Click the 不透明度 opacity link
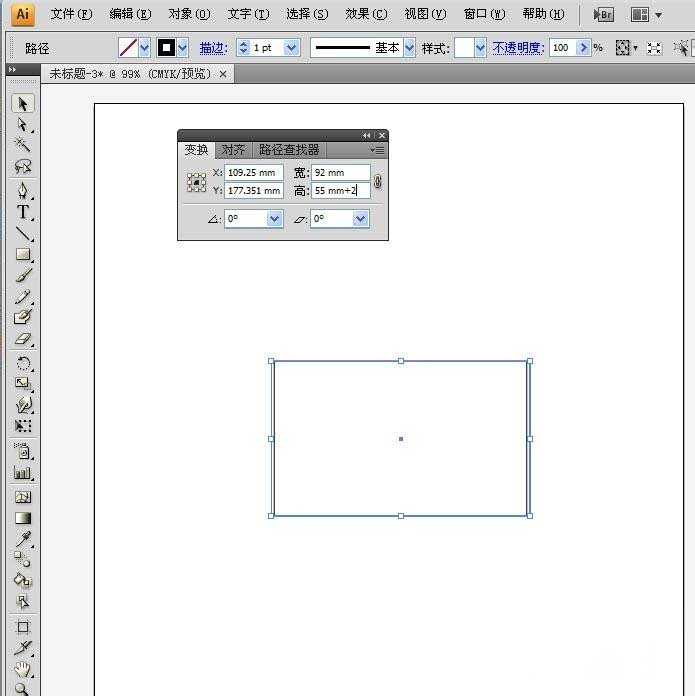The height and width of the screenshot is (696, 695). (518, 48)
